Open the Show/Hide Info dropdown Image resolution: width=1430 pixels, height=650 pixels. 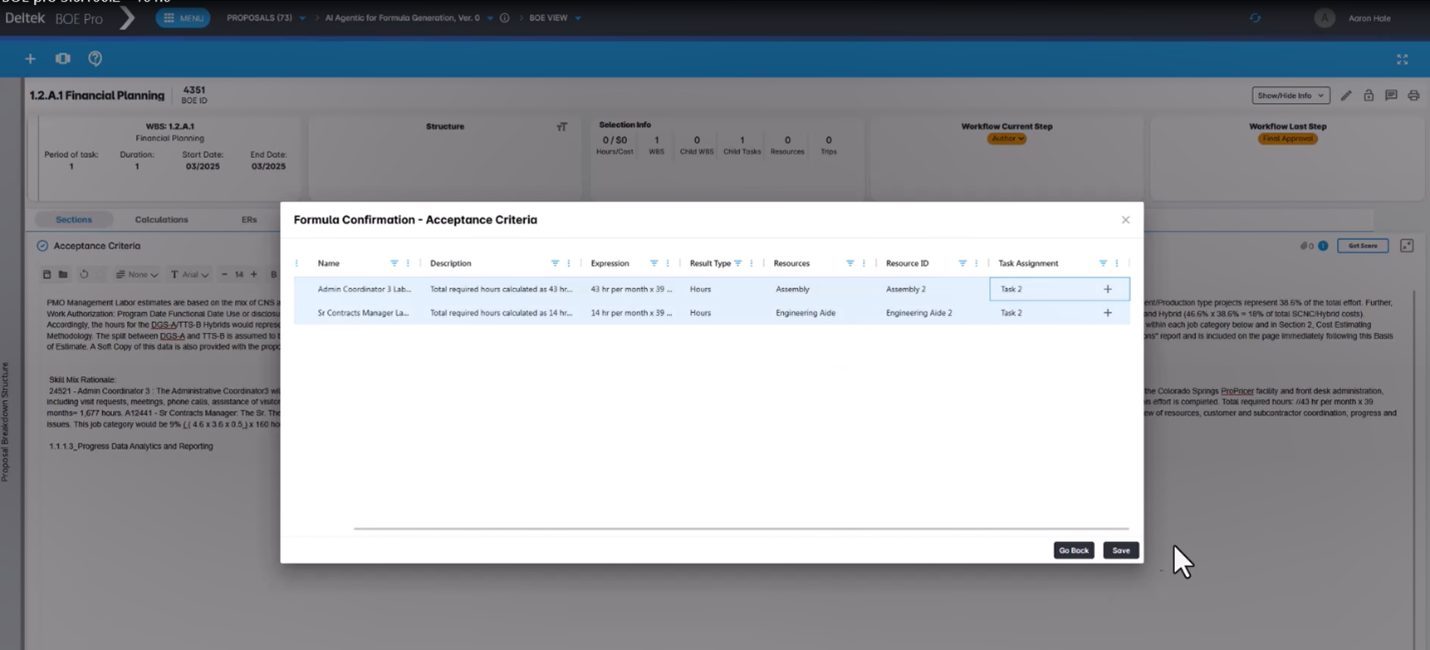tap(1290, 95)
